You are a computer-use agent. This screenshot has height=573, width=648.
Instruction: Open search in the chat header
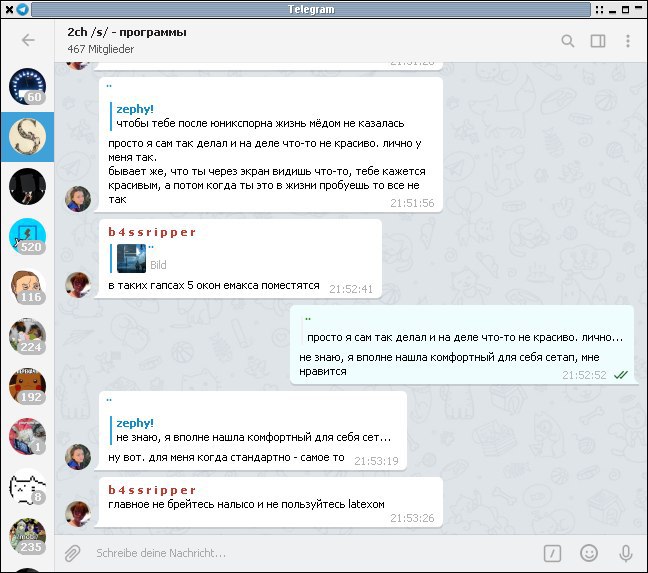tap(568, 41)
